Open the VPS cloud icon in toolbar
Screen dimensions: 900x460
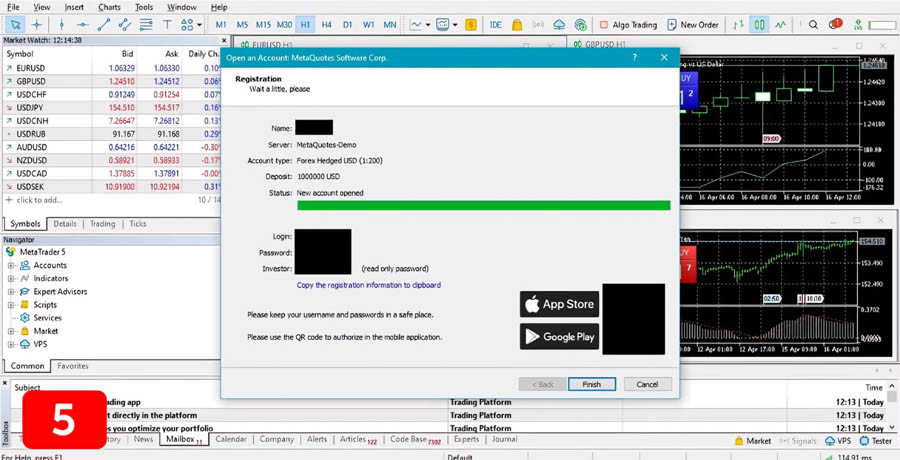coord(560,25)
